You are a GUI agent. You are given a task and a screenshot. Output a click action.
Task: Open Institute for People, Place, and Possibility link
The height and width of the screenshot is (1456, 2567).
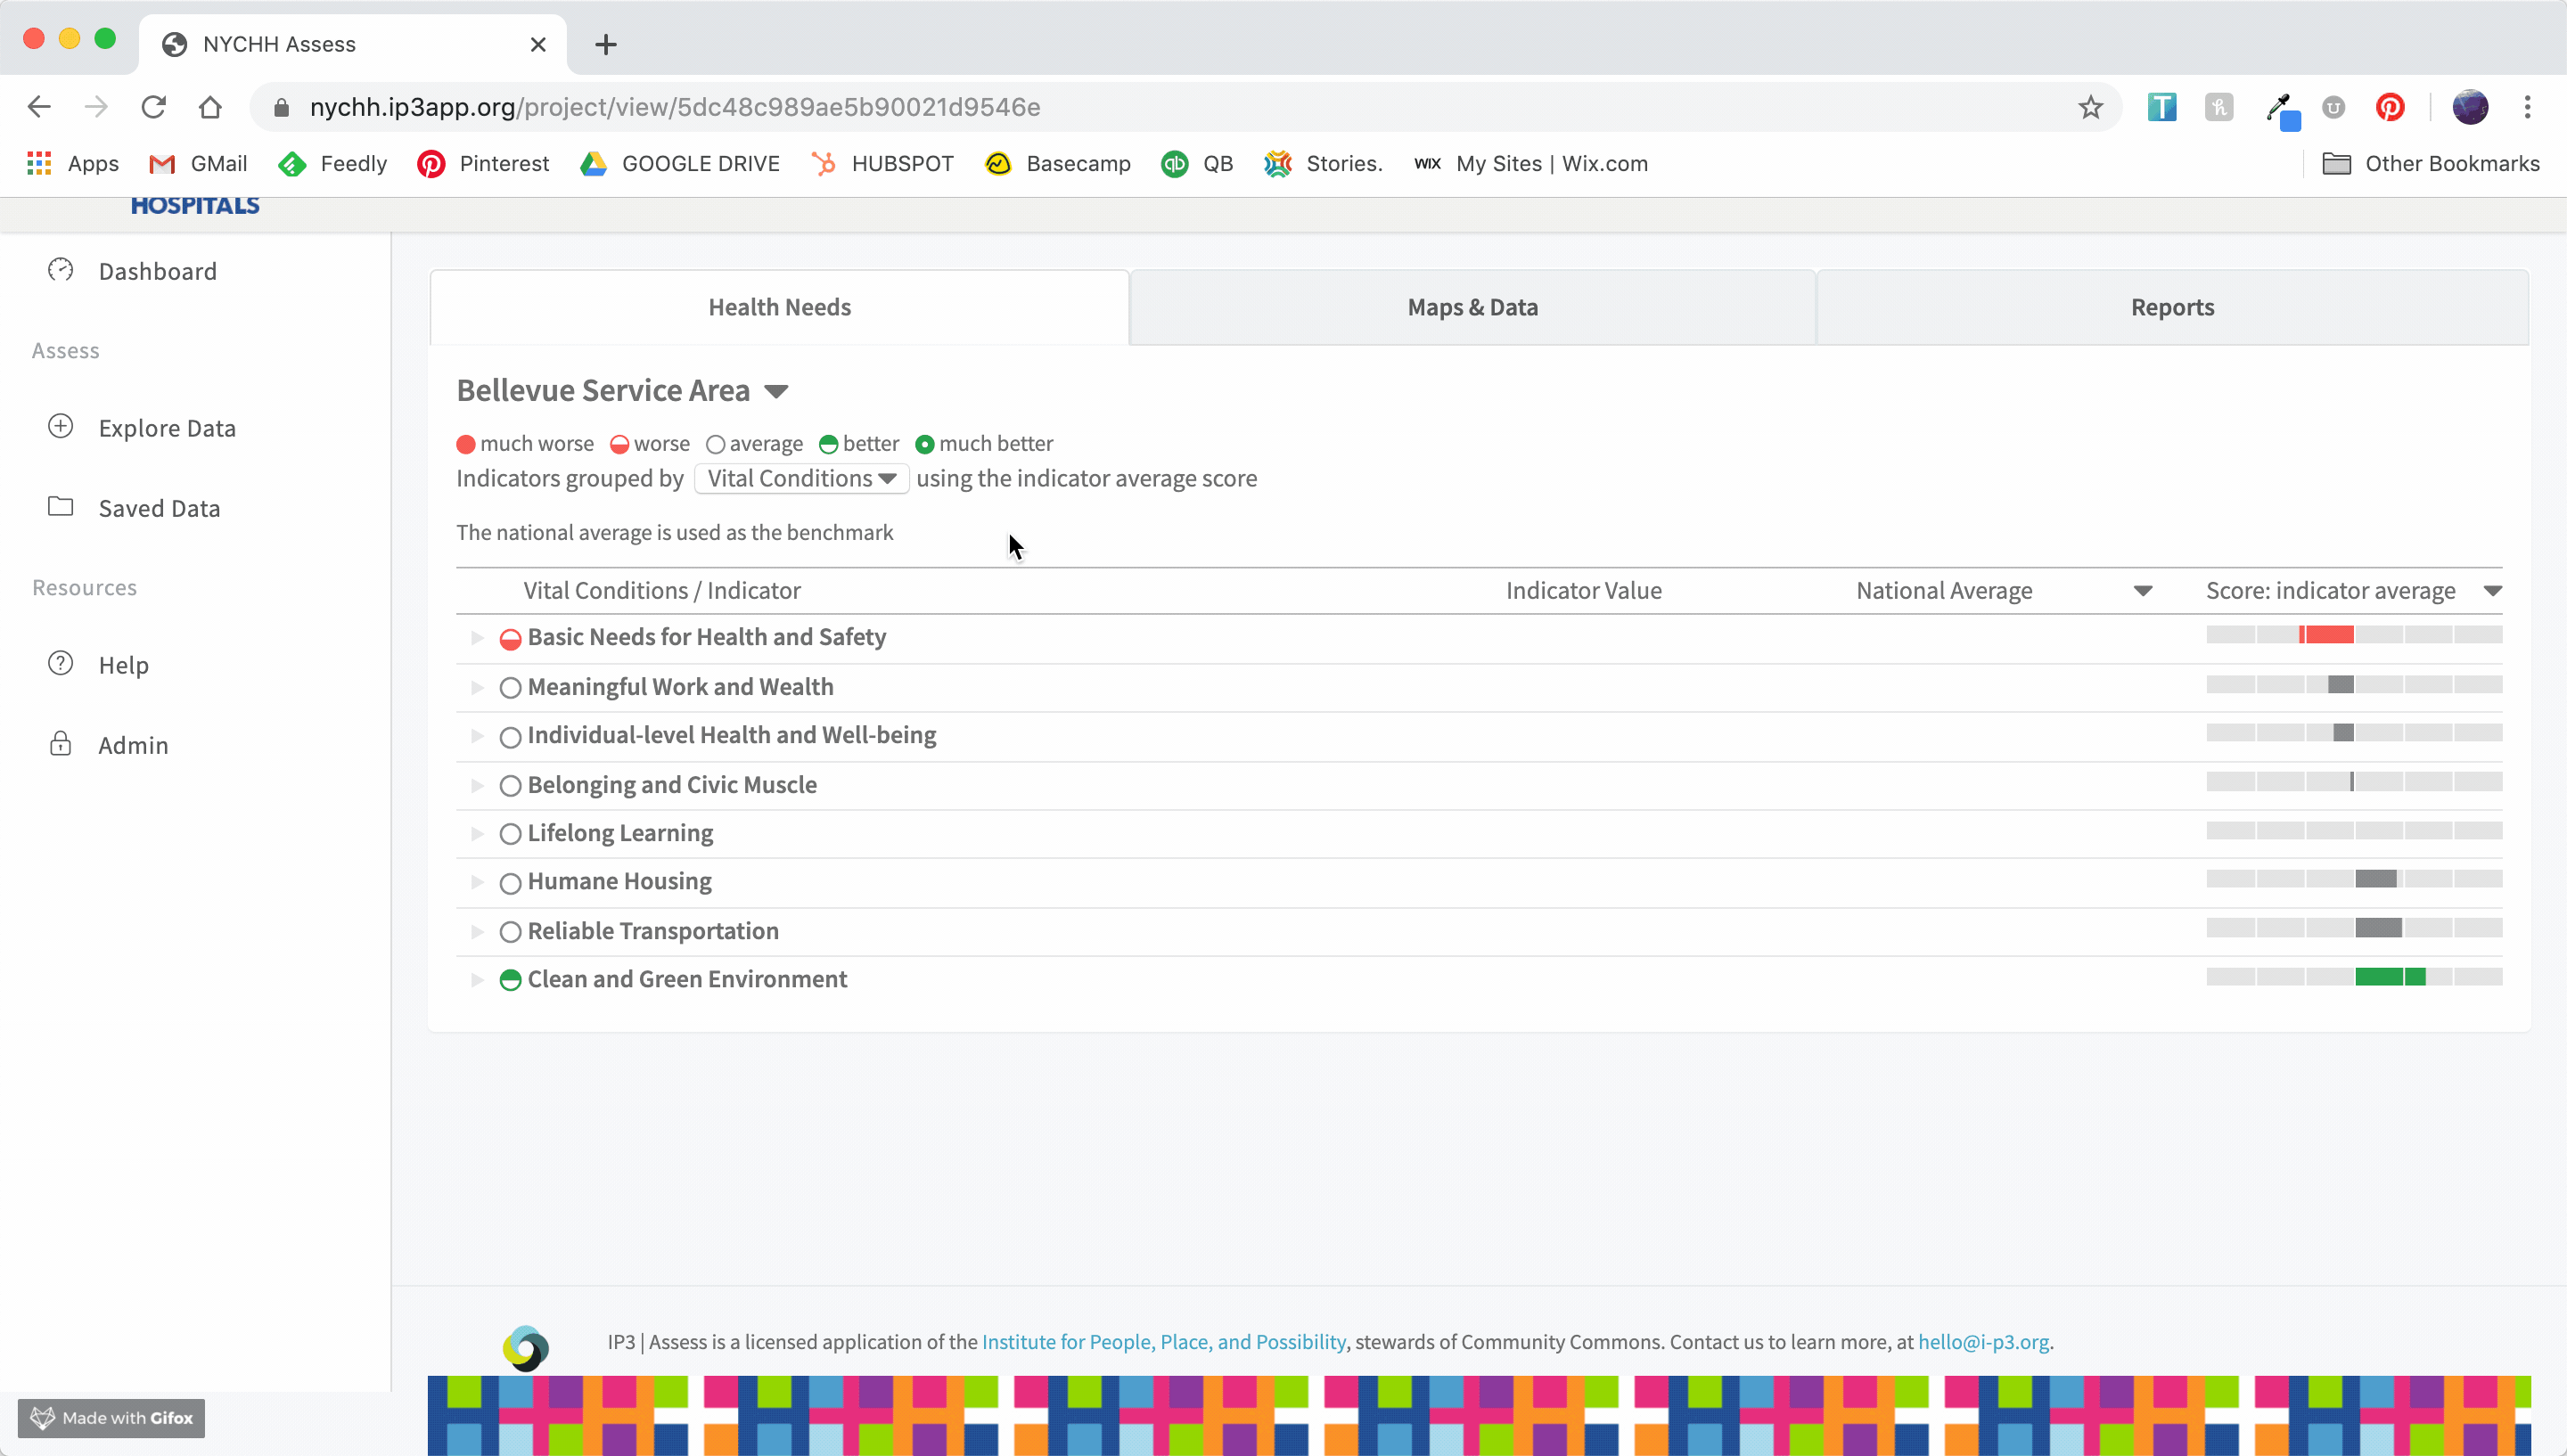point(1163,1342)
